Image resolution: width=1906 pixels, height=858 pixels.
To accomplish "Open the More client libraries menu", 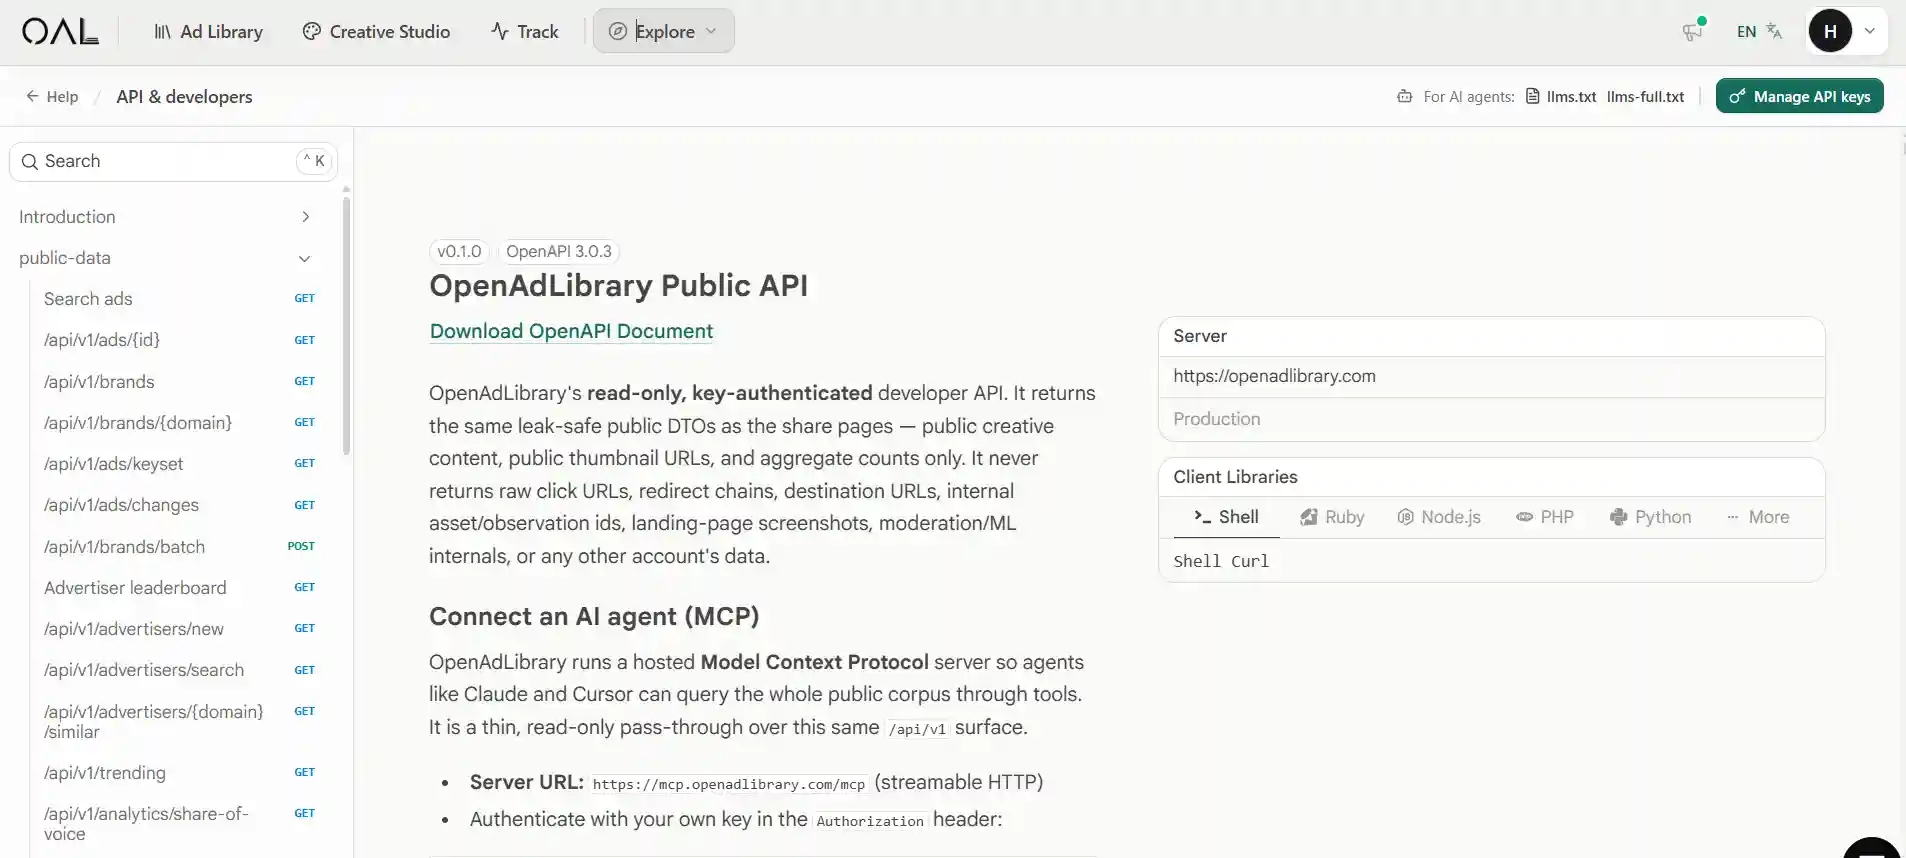I will [1758, 517].
